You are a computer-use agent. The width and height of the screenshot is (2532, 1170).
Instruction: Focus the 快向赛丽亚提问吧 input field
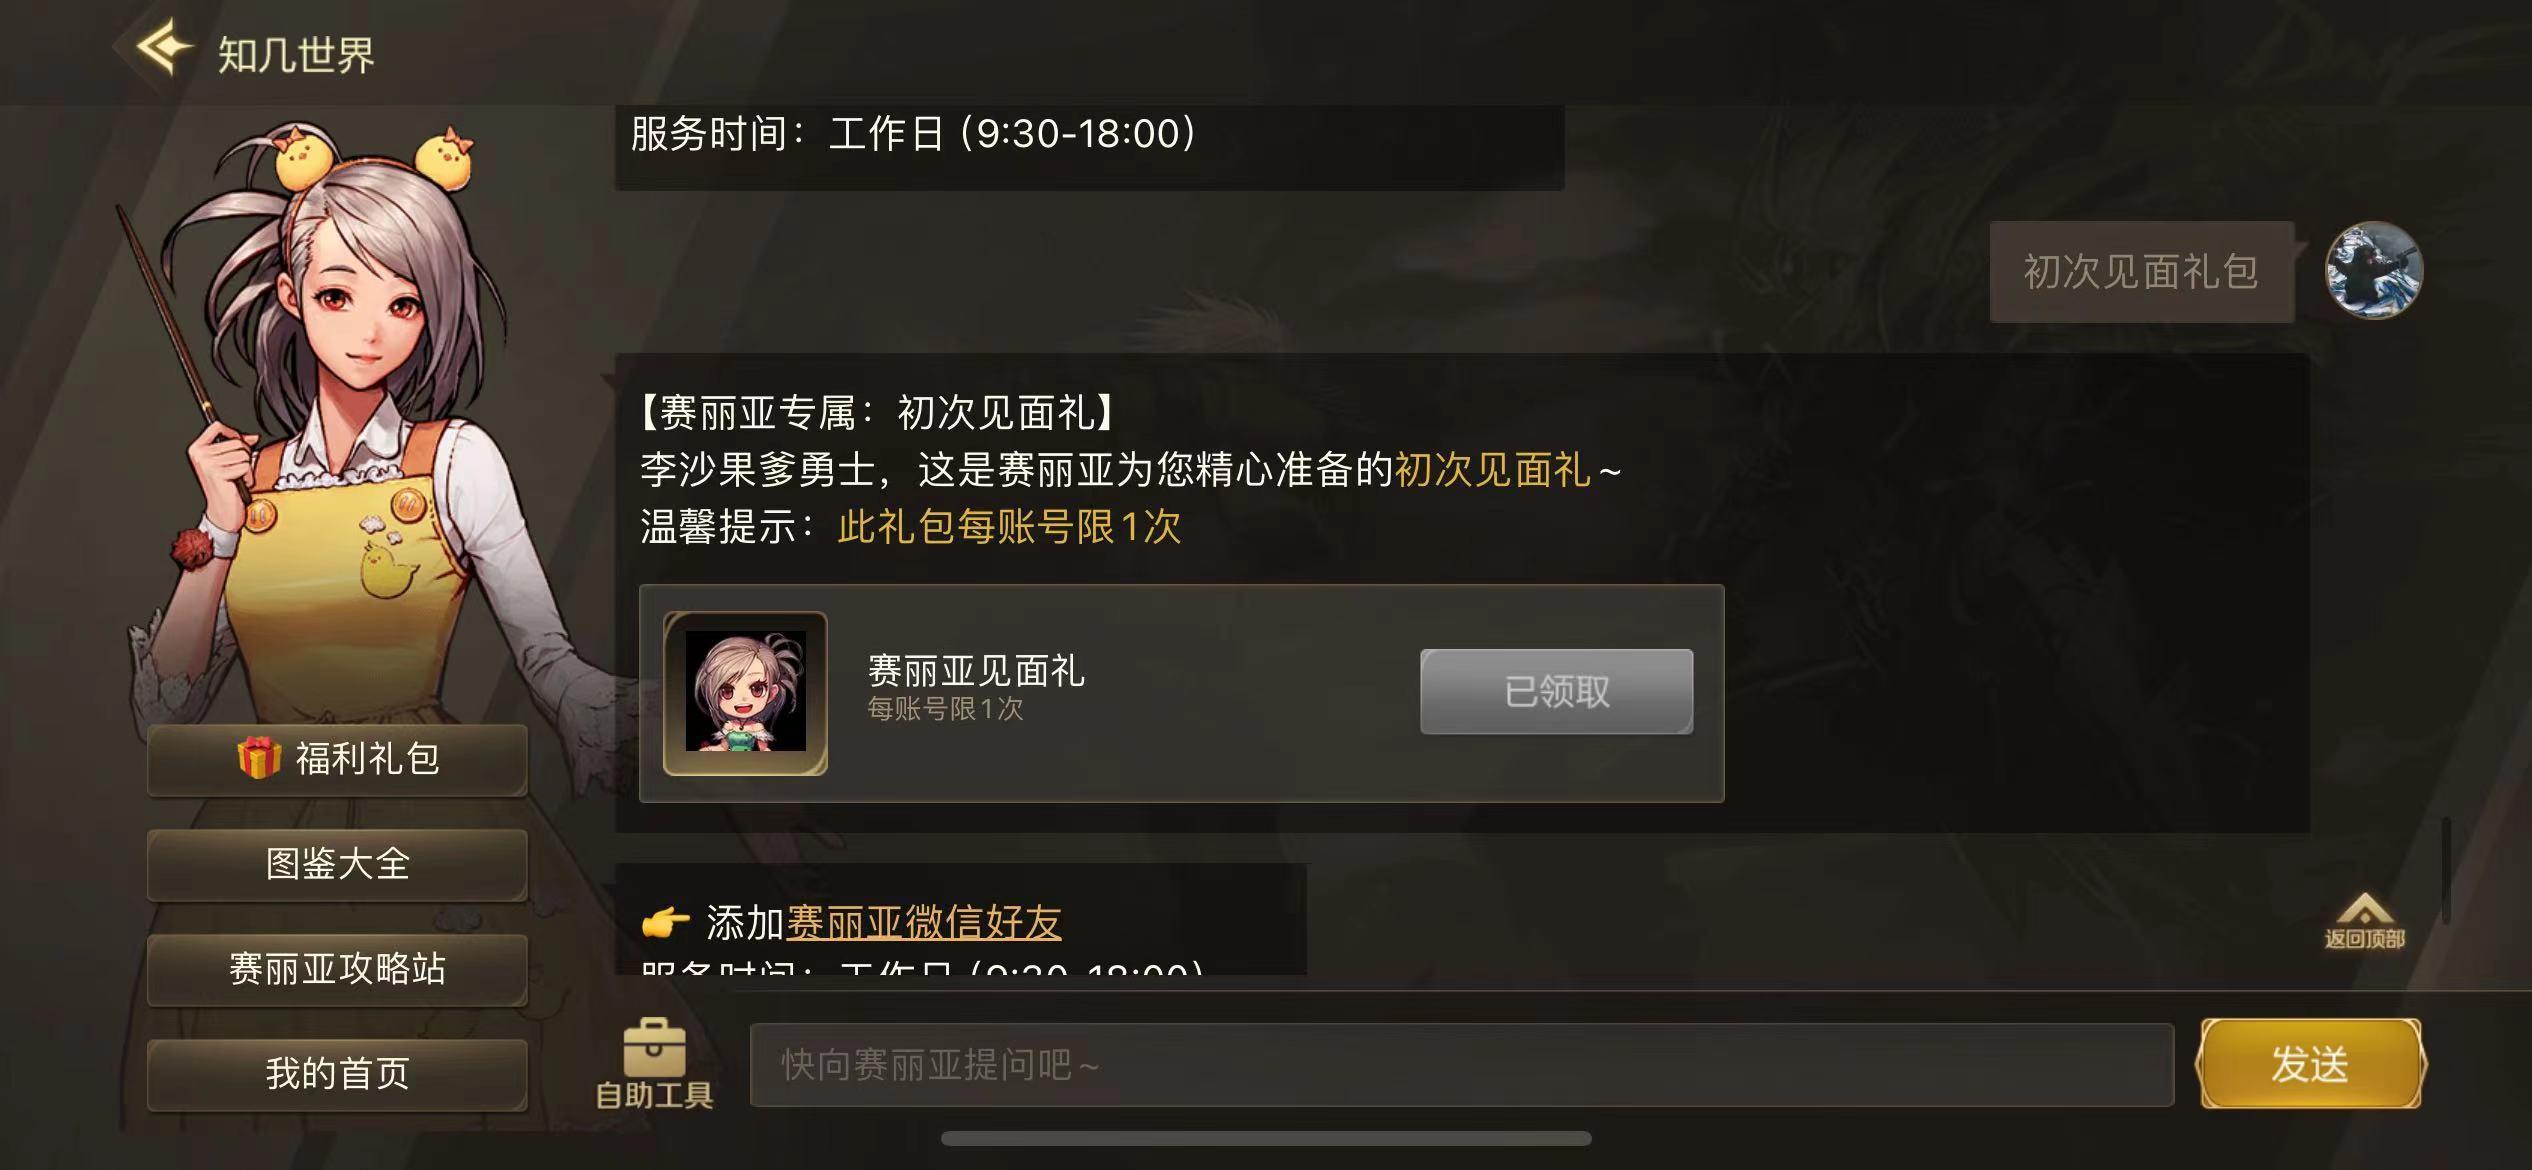(x=1462, y=1065)
